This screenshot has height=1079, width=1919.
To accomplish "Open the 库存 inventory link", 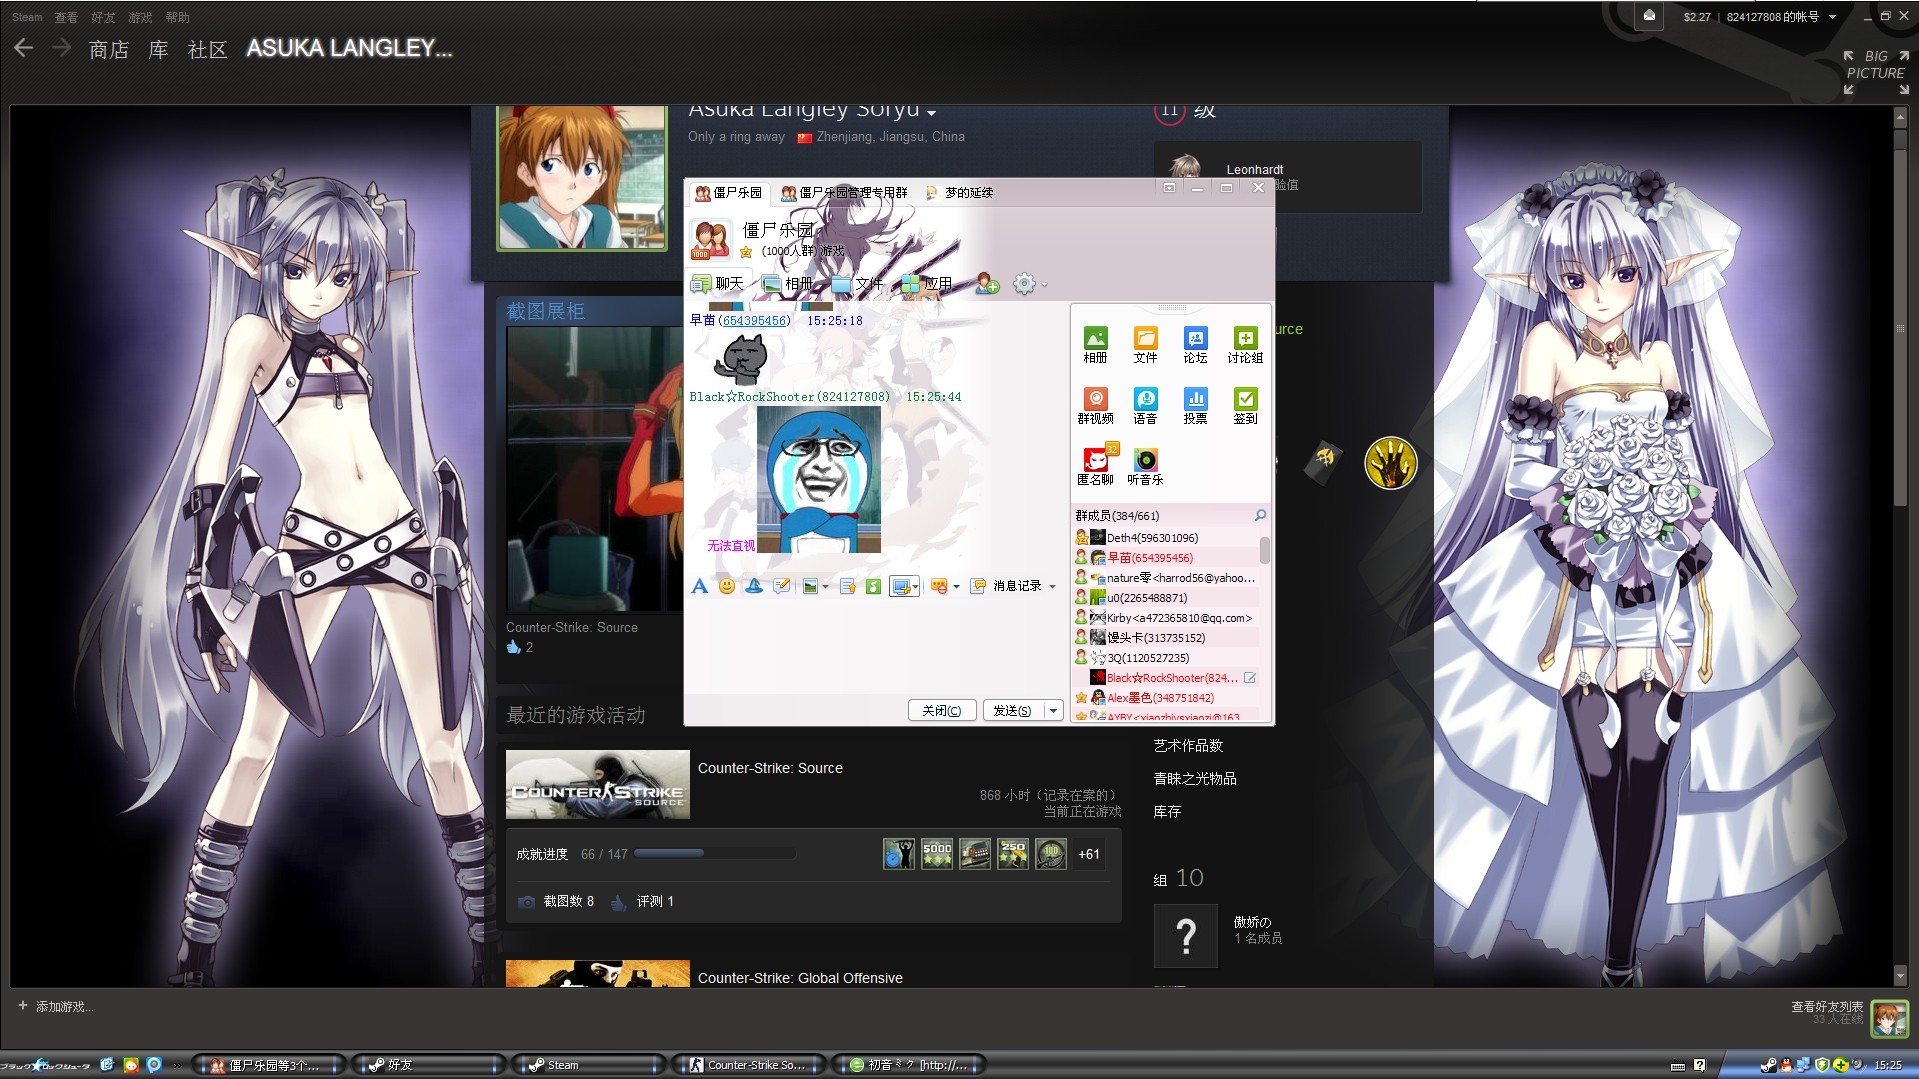I will 1167,812.
